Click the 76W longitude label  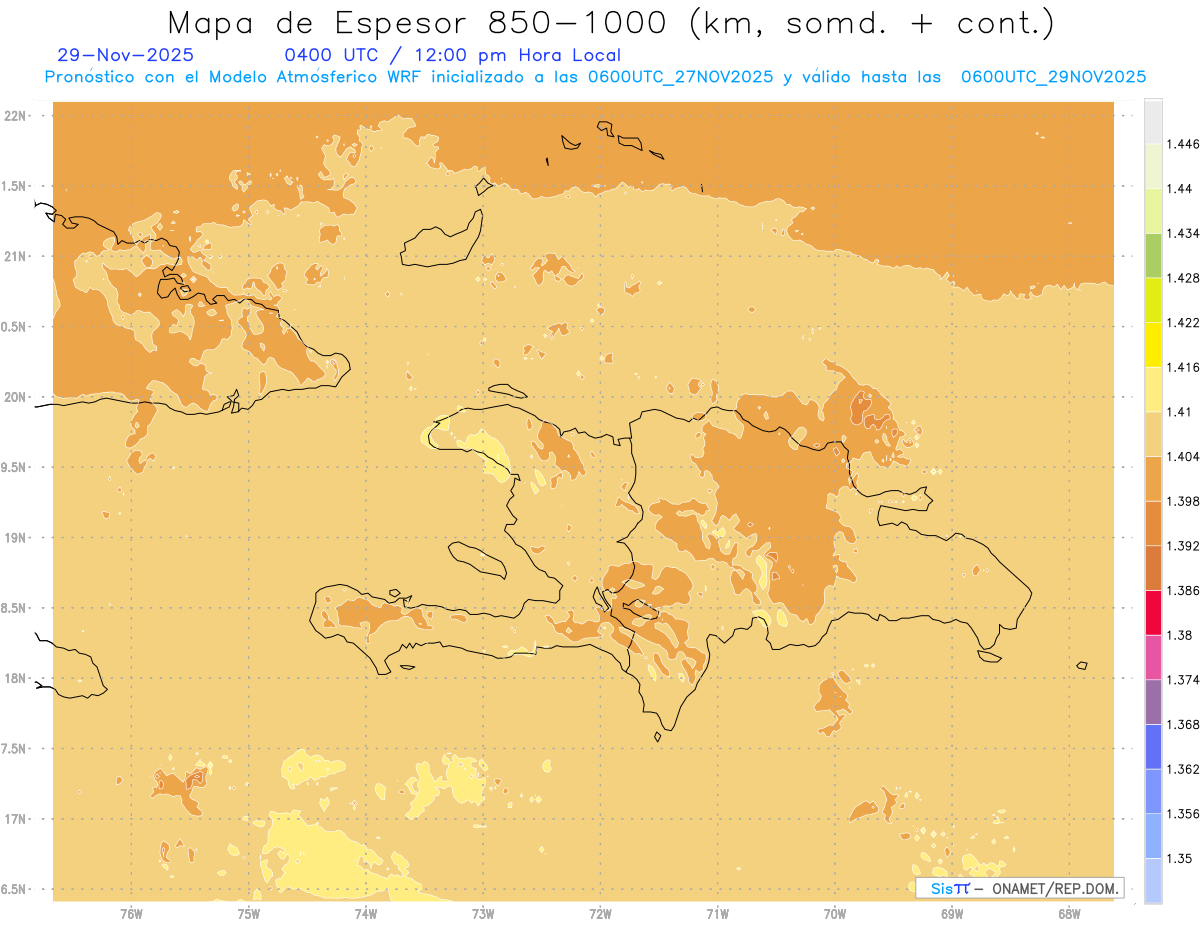coord(131,913)
